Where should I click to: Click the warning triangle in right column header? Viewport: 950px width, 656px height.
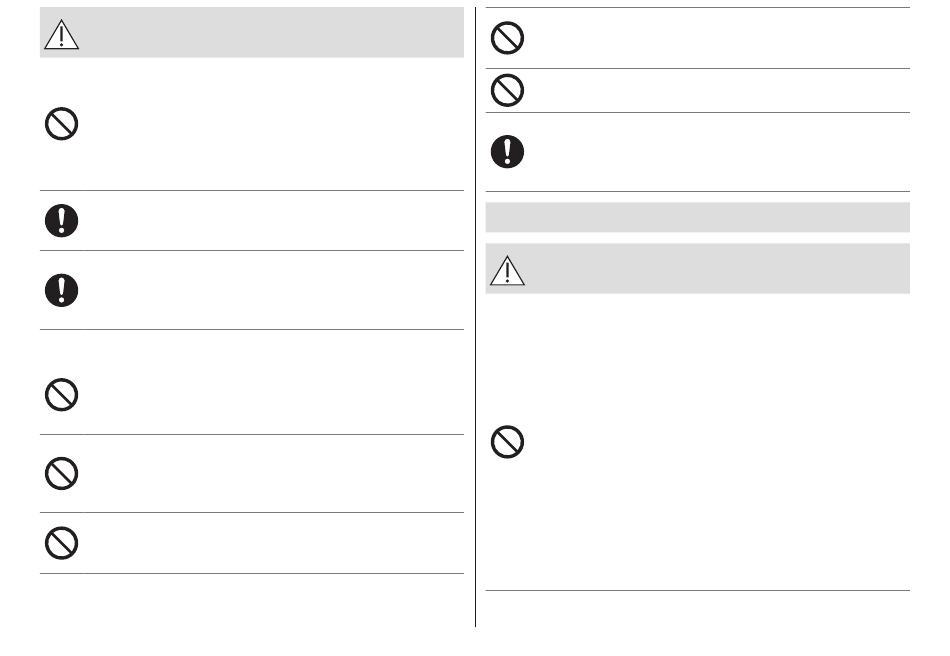(507, 270)
